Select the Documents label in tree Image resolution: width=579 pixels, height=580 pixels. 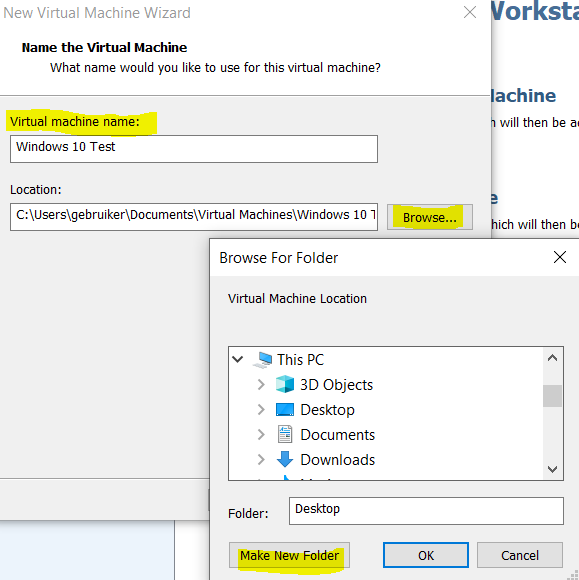(337, 435)
